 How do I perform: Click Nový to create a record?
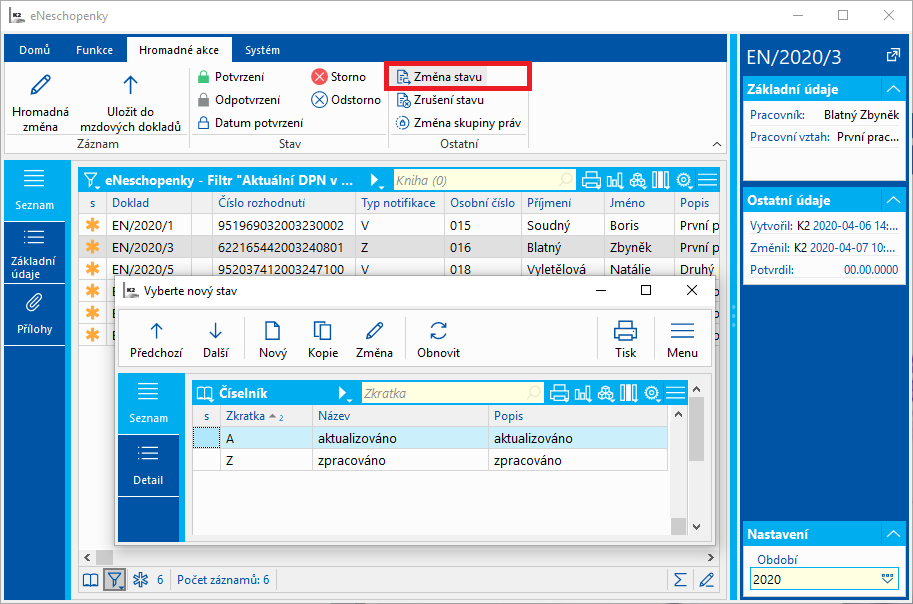273,340
